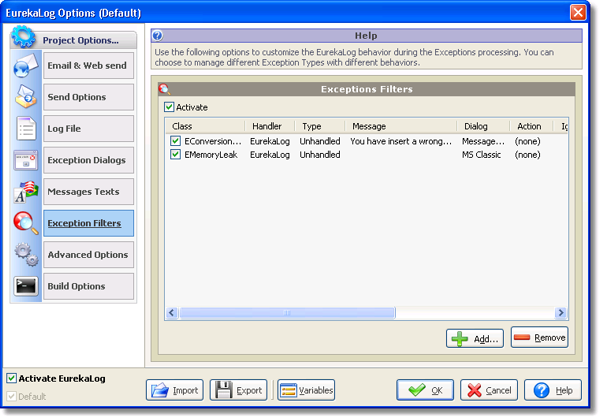Sort by the Action column header
Screen dimensions: 600x418
[x=531, y=126]
